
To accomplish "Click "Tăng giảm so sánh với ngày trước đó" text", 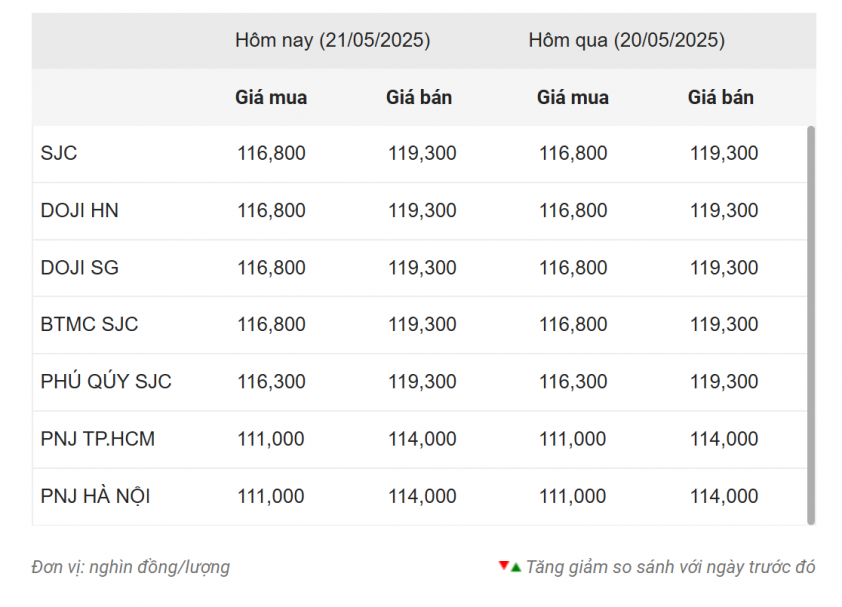I will 670,567.
